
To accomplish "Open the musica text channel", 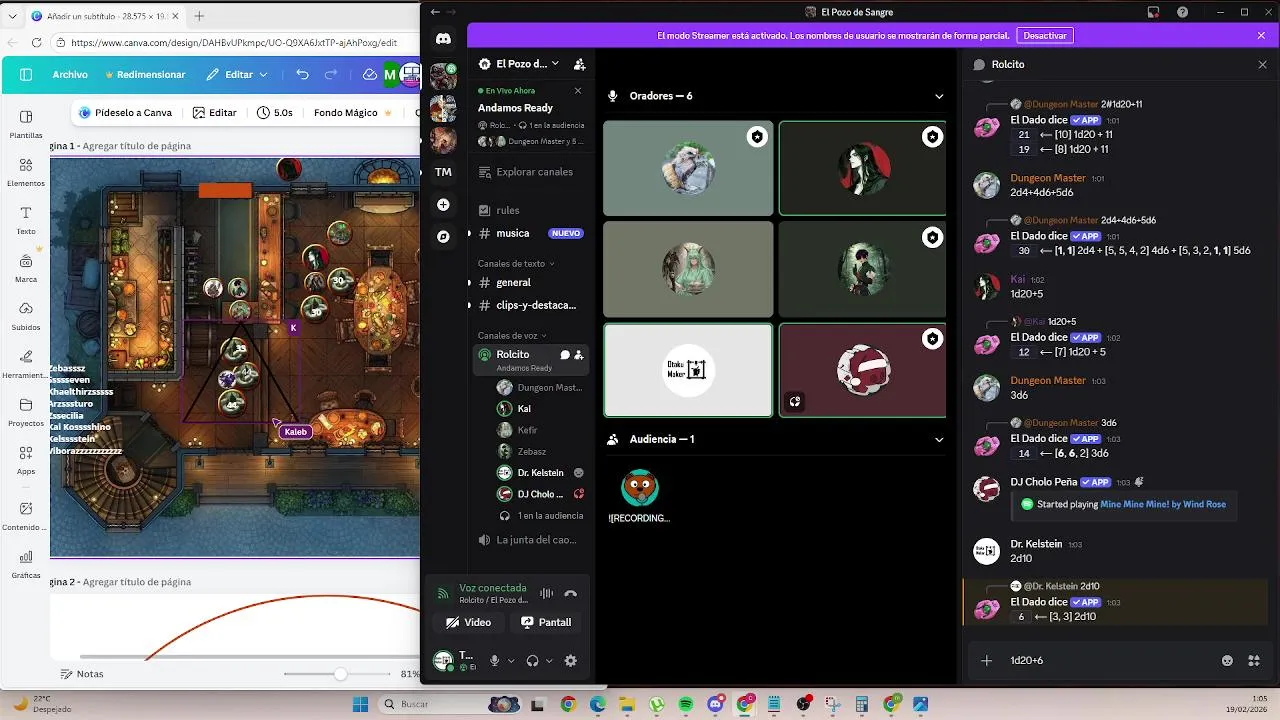I will [x=530, y=233].
